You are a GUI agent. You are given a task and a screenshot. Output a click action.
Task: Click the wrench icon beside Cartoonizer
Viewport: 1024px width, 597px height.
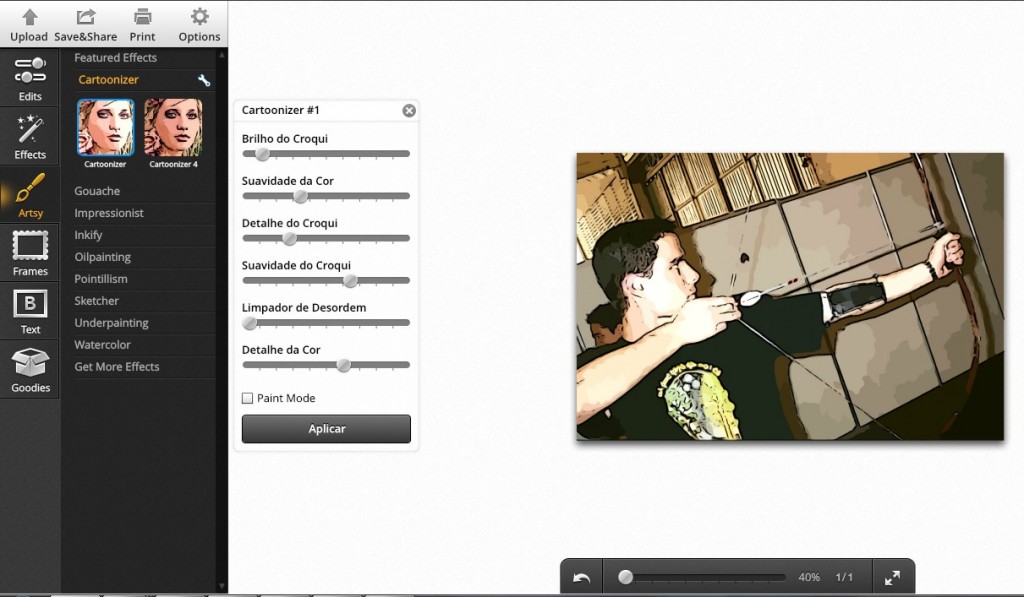pyautogui.click(x=204, y=80)
